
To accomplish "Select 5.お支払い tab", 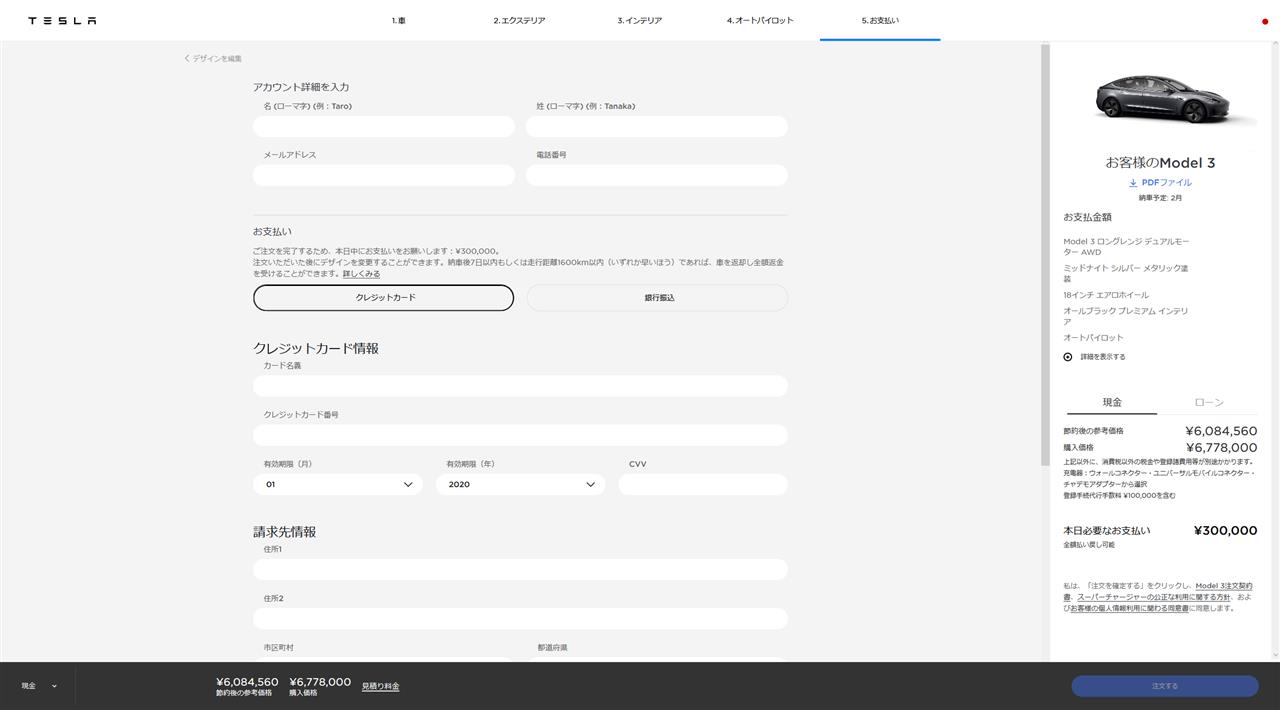I will tap(880, 21).
